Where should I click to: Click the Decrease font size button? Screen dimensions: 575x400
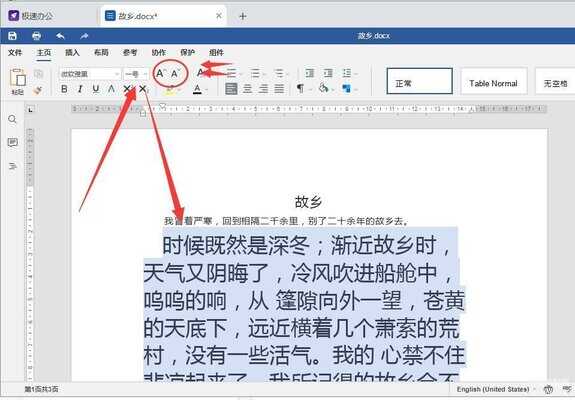(176, 73)
